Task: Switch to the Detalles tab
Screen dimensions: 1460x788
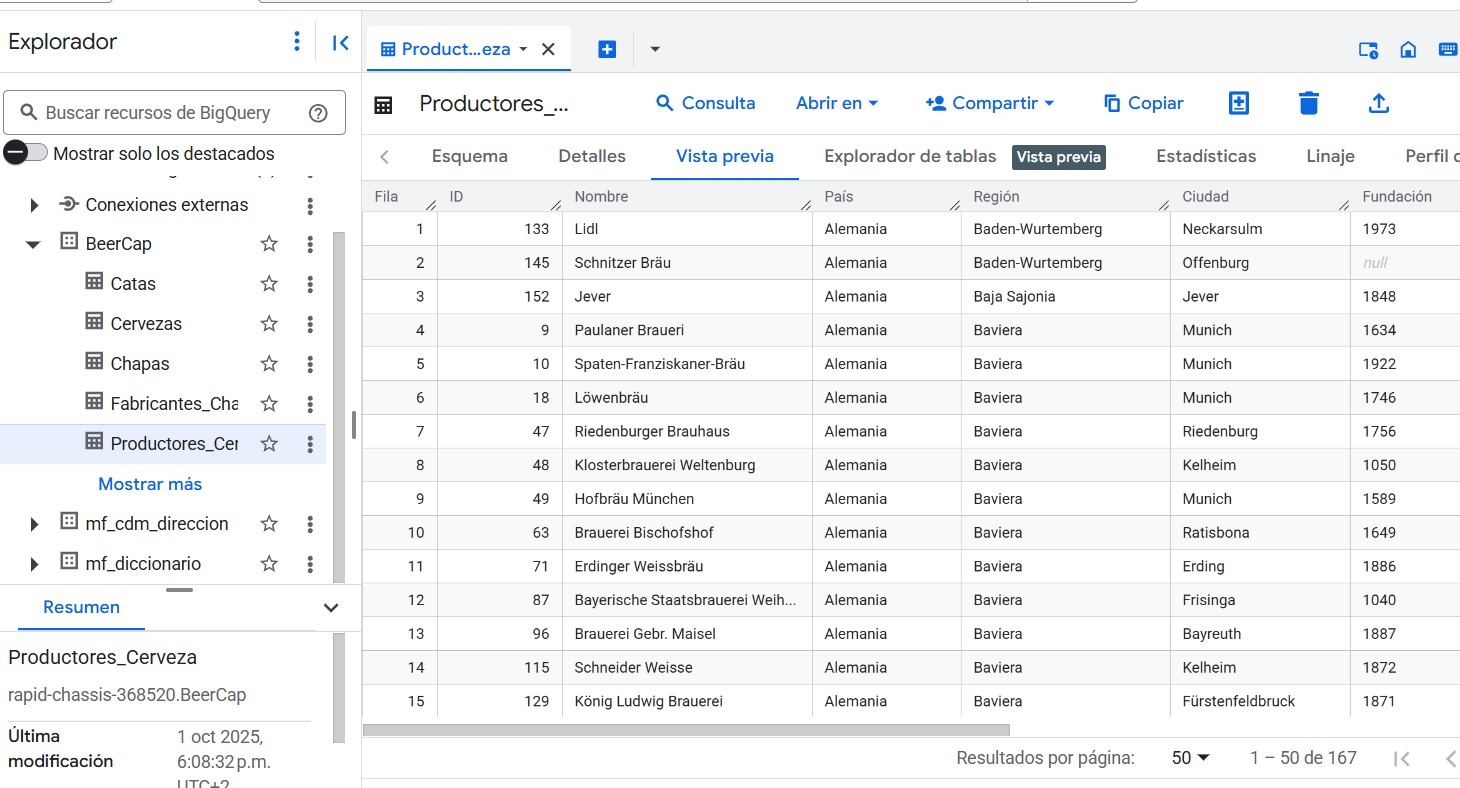Action: [x=592, y=156]
